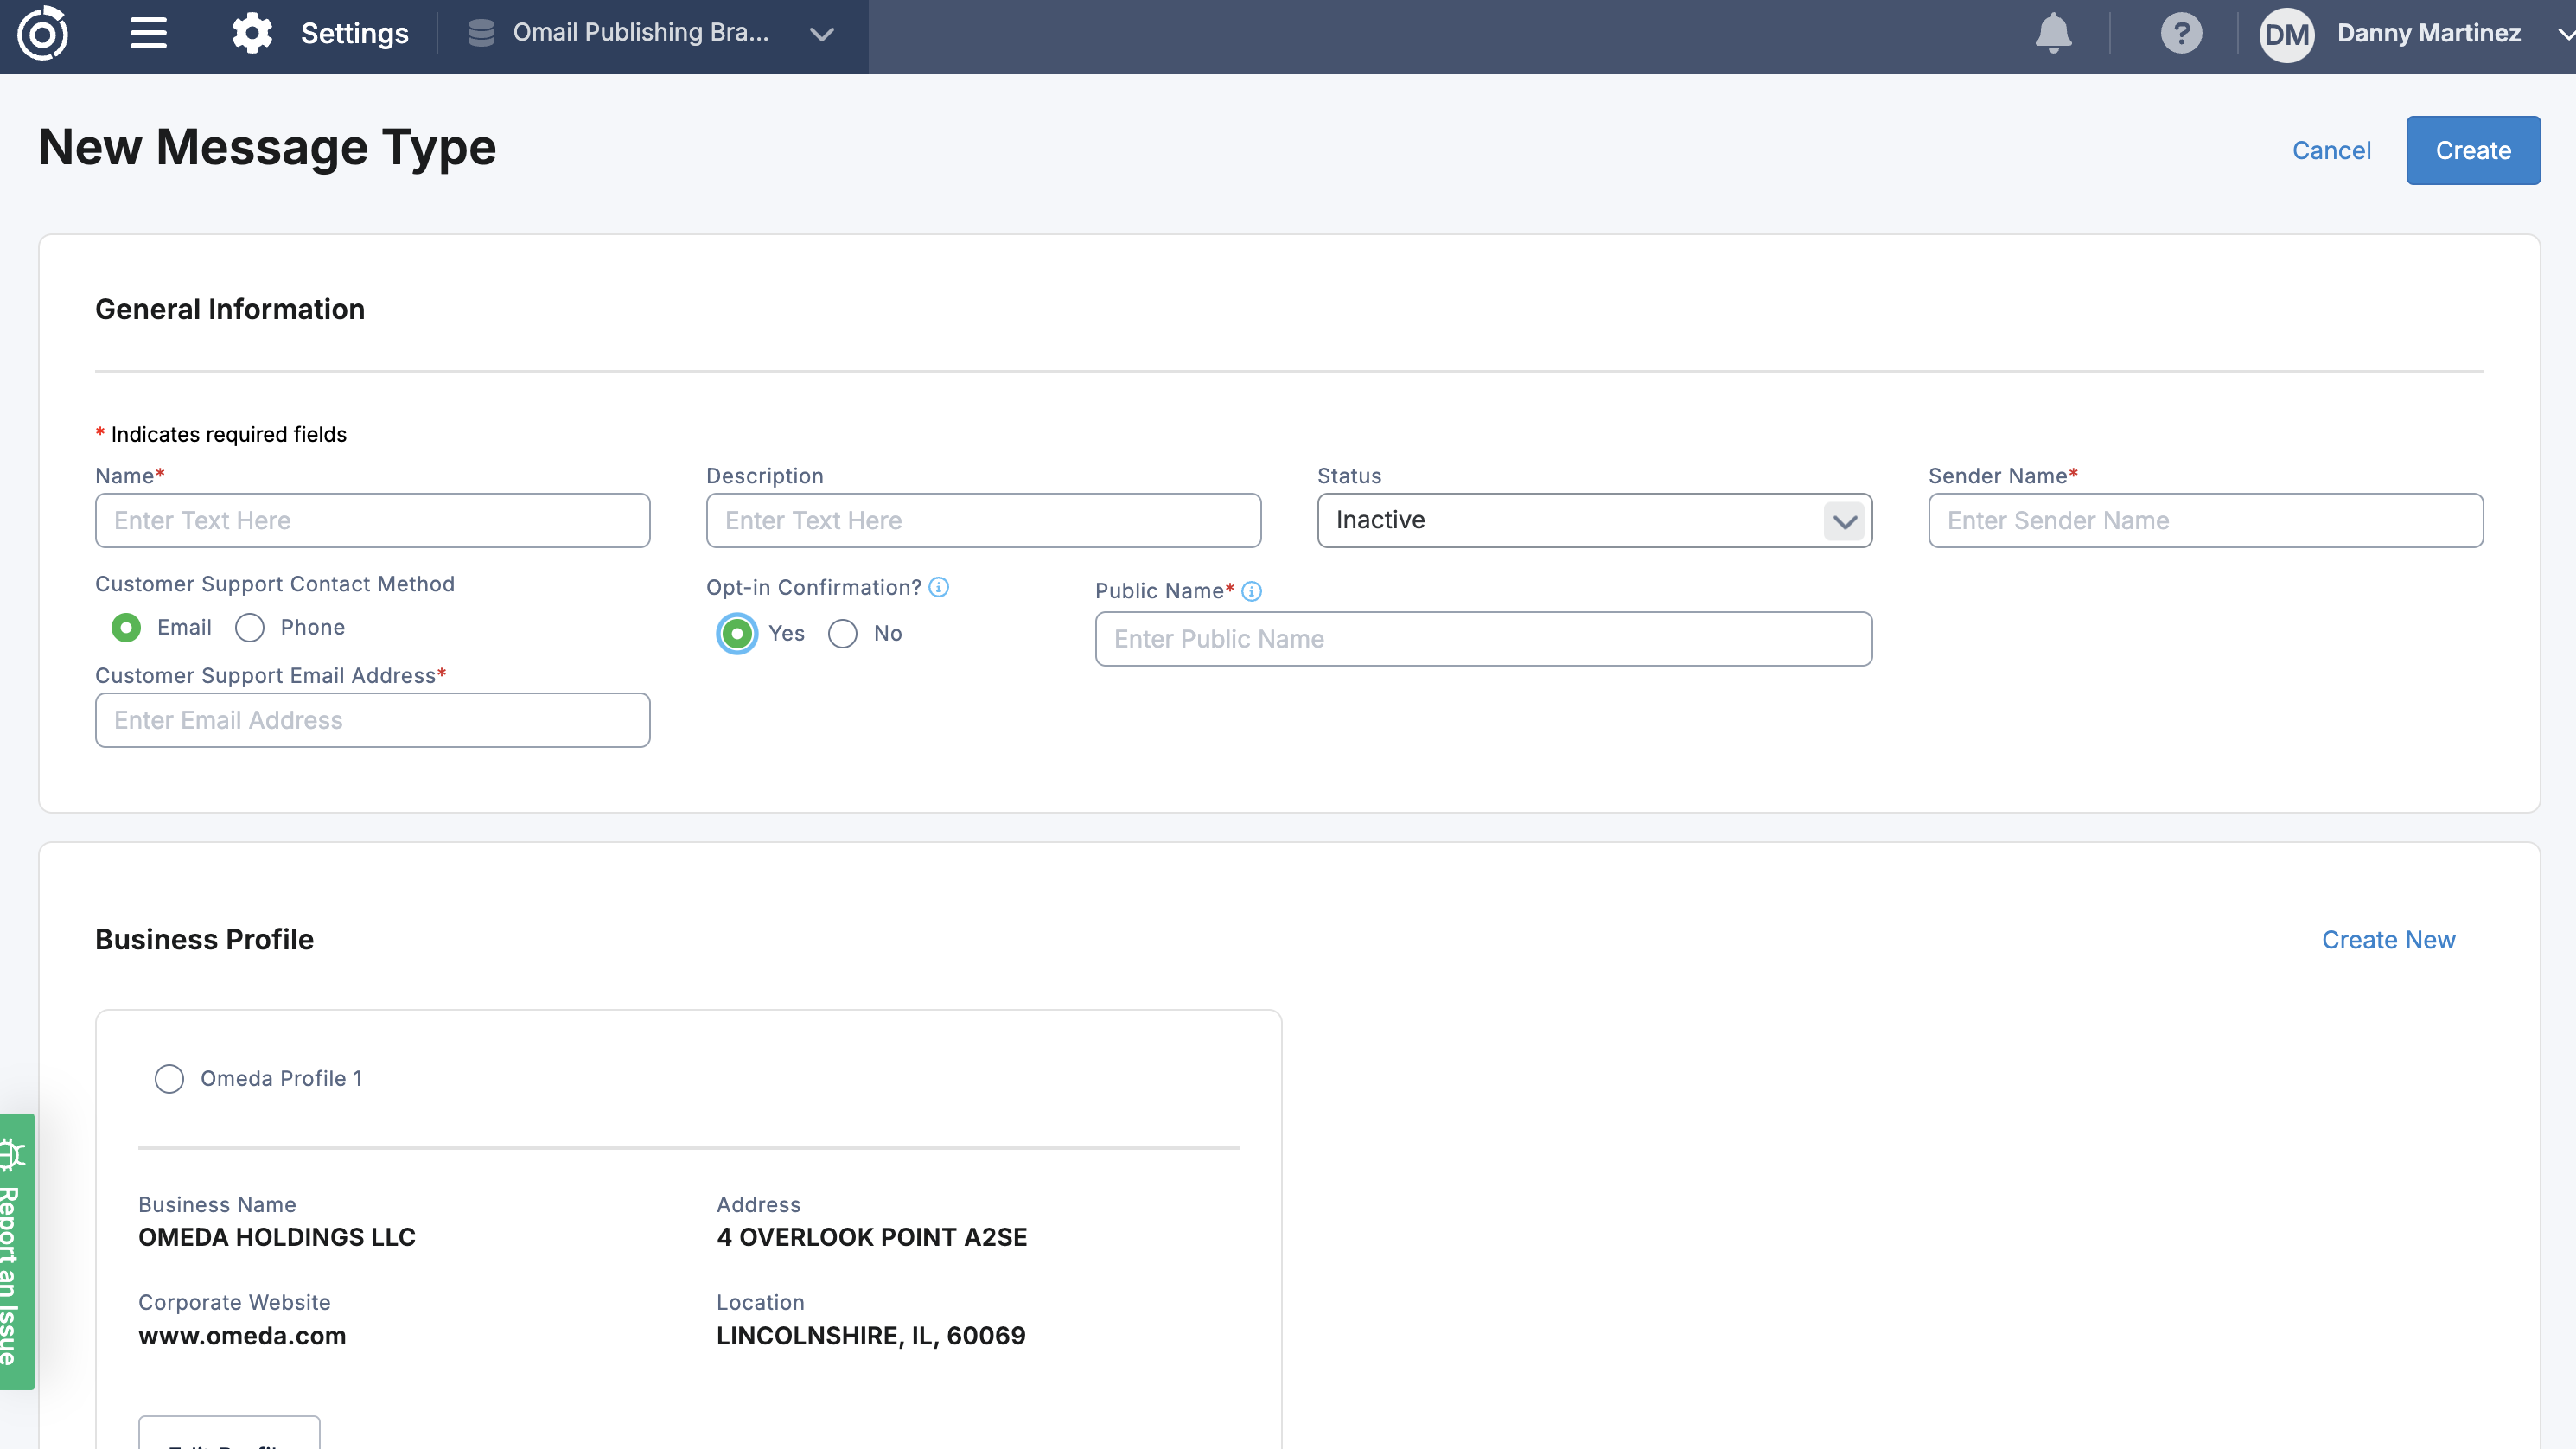The image size is (2576, 1449).
Task: Click the Opt-in Confirmation info icon
Action: 938,587
